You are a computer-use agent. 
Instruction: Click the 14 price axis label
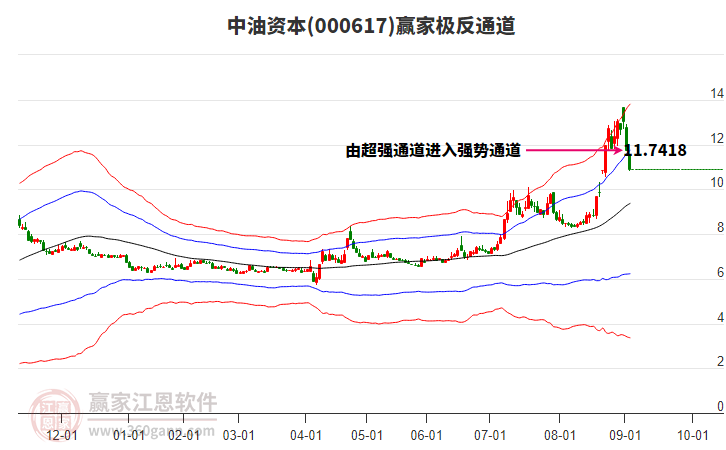pyautogui.click(x=717, y=94)
